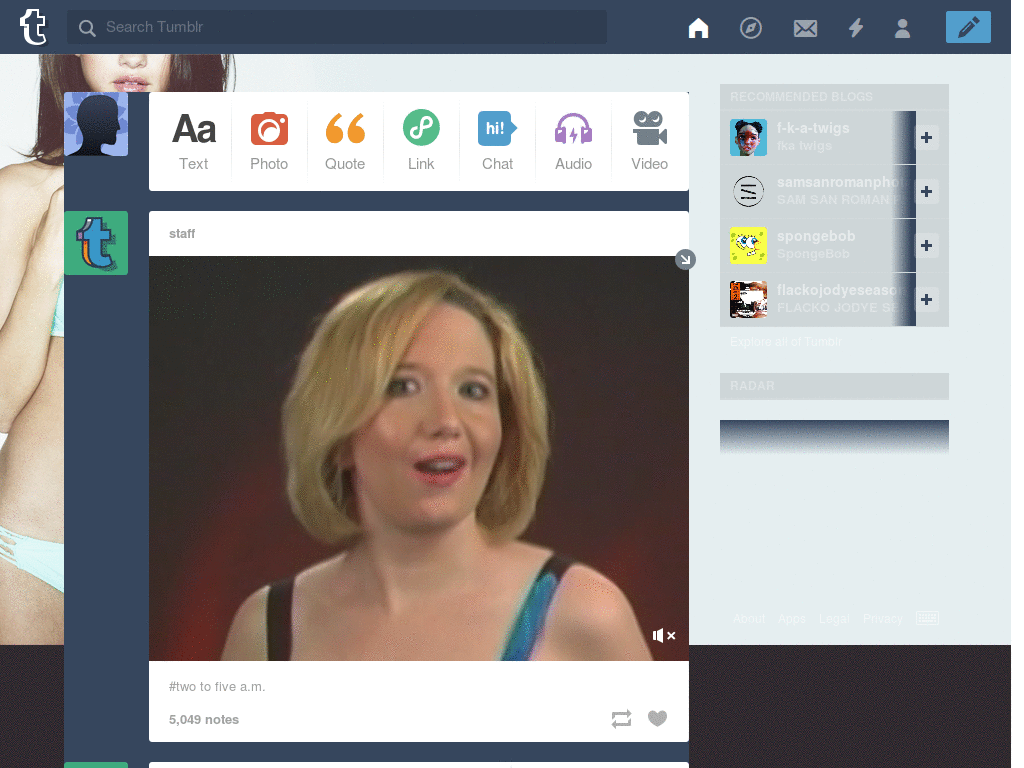Expand the post media with the arrow icon

pos(685,260)
